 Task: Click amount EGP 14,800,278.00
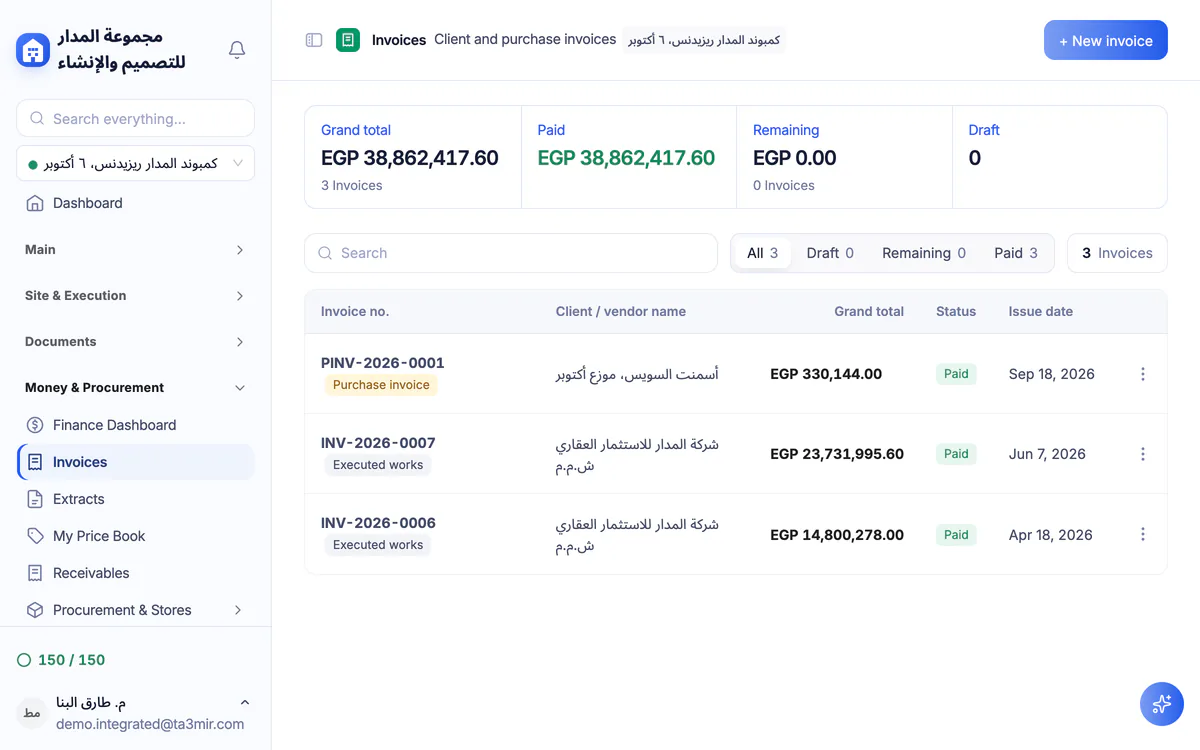(837, 535)
